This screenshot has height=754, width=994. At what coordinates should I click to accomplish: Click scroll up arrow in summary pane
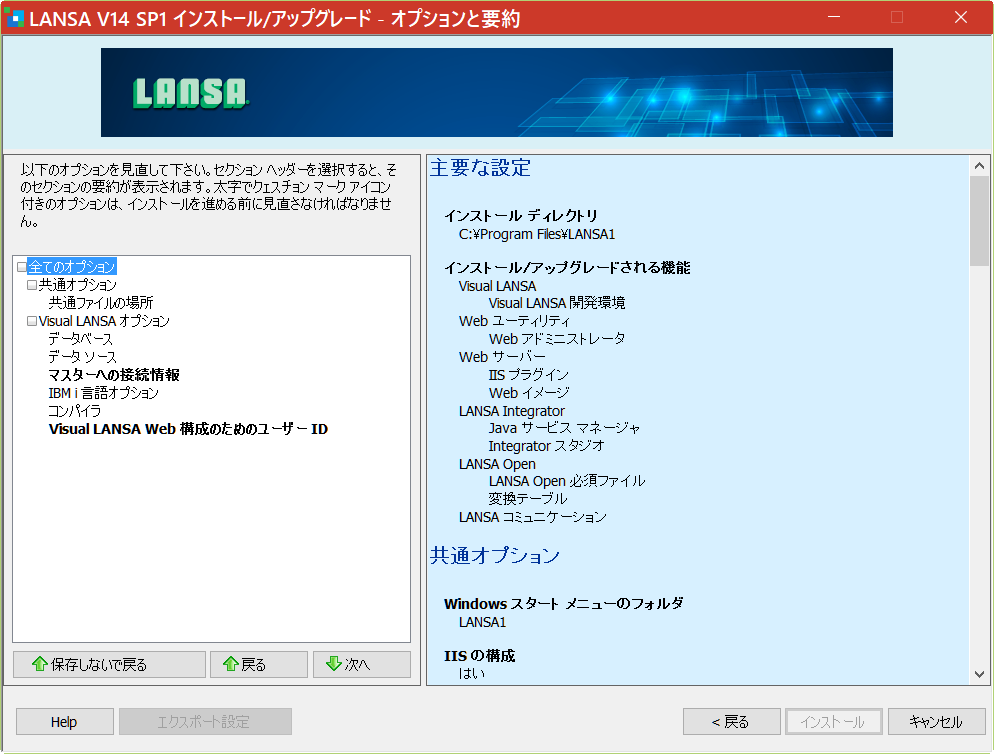click(x=979, y=166)
